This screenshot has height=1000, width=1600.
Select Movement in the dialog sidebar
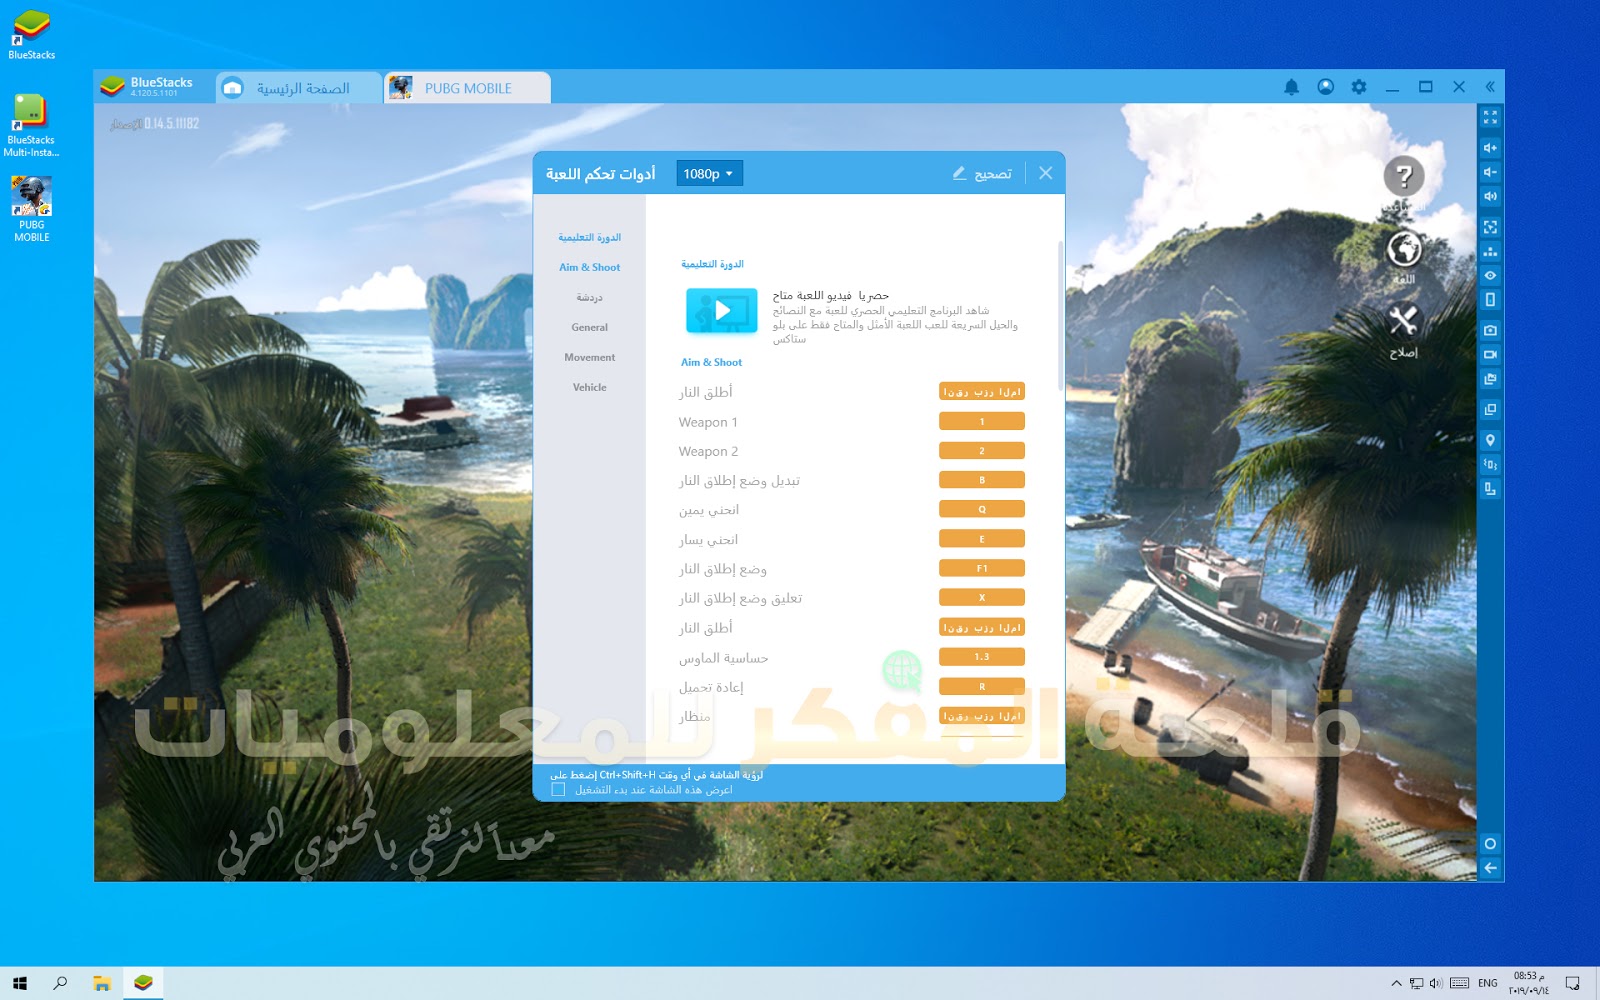tap(590, 358)
